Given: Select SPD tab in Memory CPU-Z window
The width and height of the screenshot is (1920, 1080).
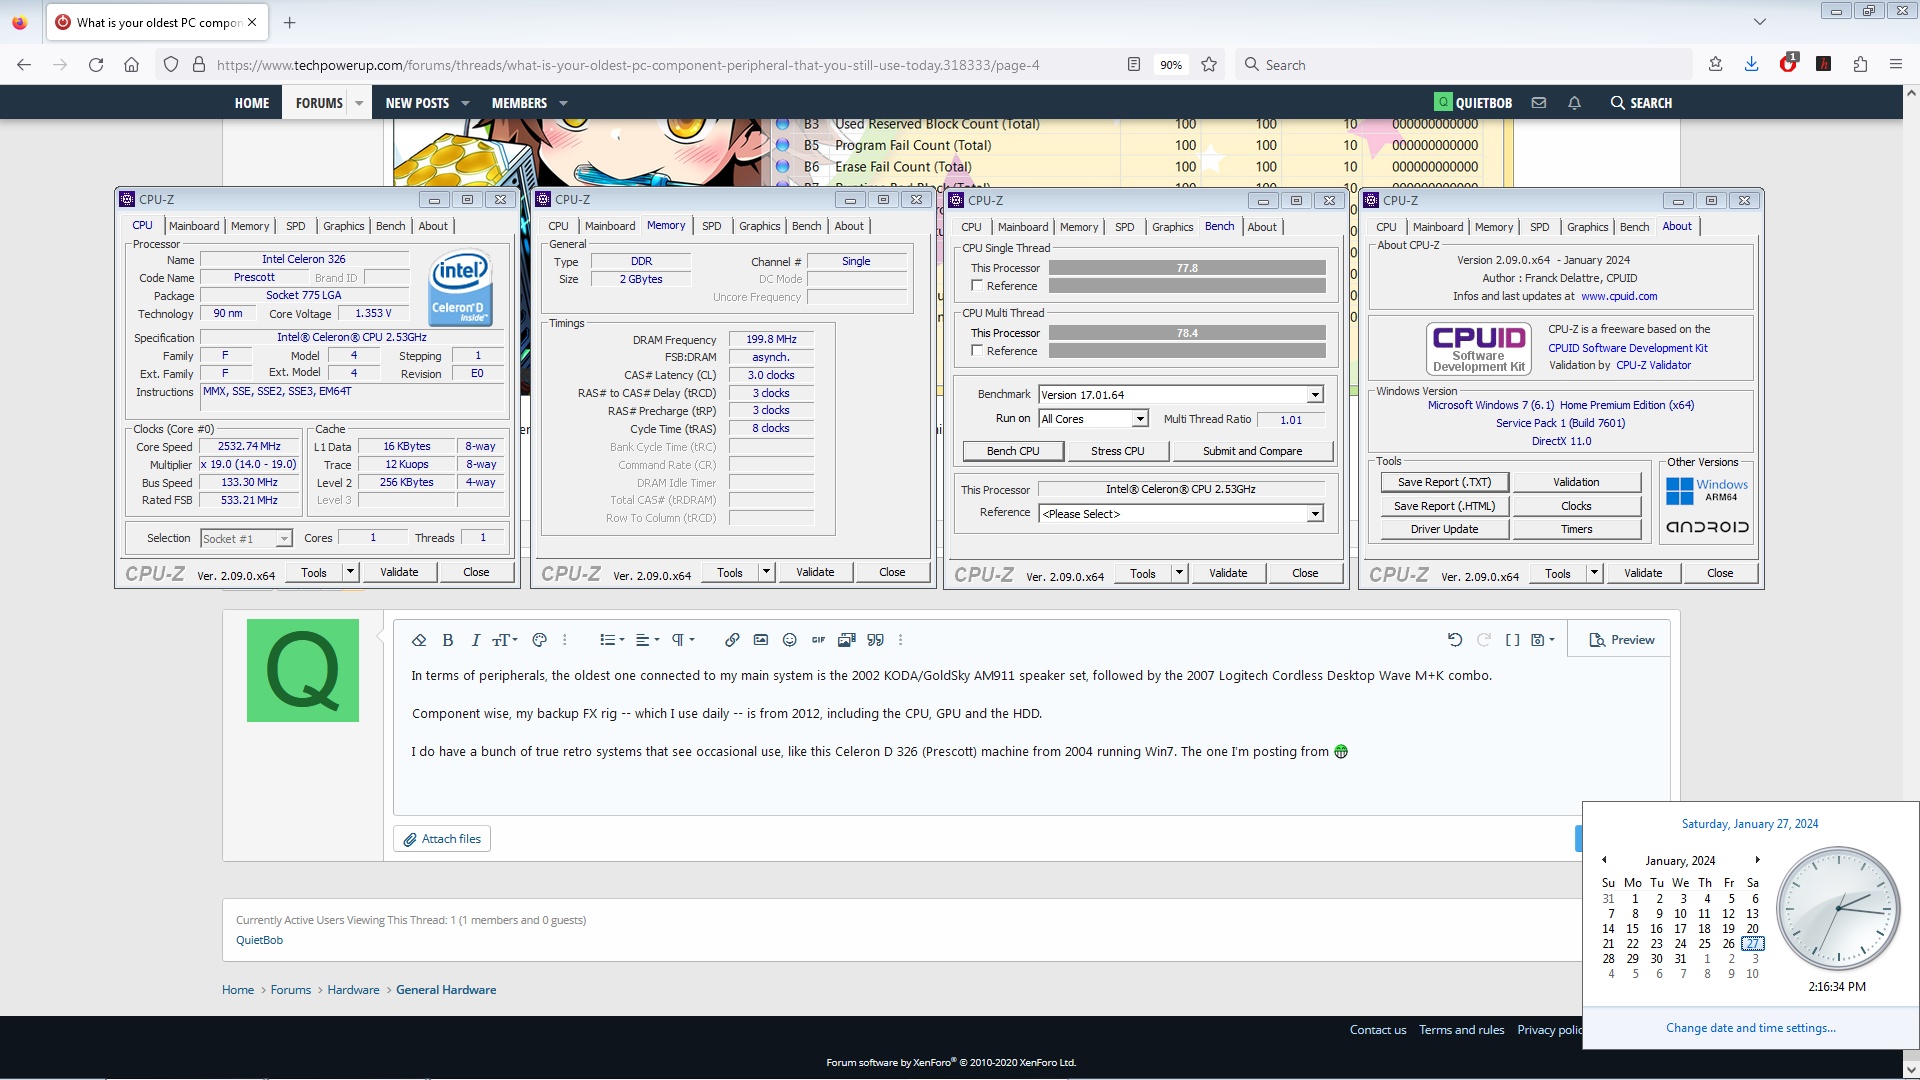Looking at the screenshot, I should coord(712,226).
